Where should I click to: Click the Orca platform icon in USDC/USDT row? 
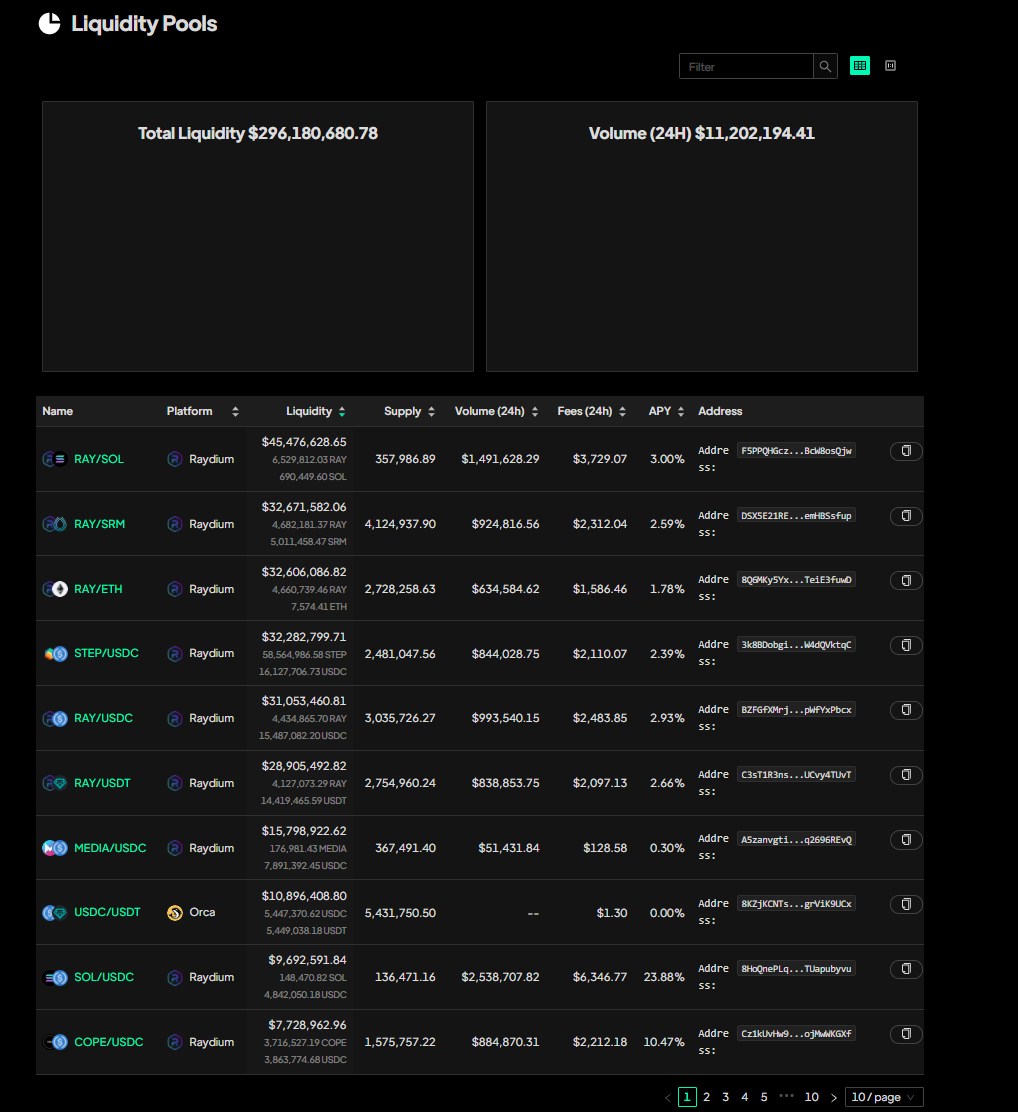point(175,913)
